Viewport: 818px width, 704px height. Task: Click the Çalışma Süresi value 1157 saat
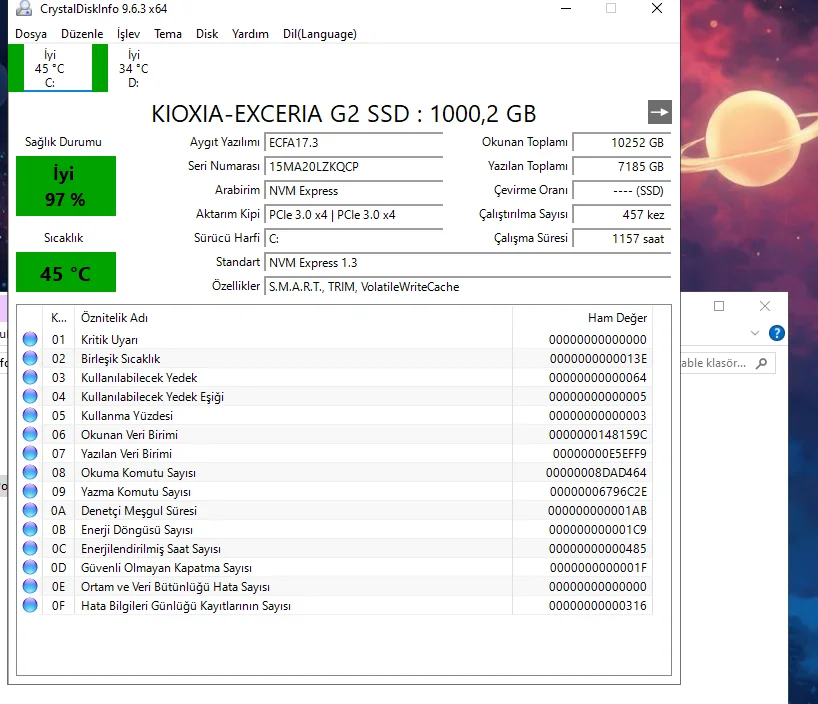(621, 238)
